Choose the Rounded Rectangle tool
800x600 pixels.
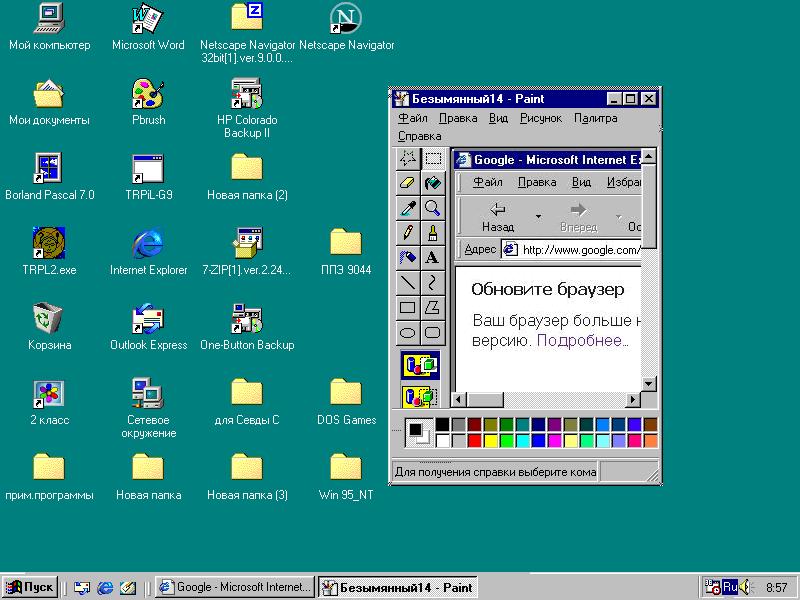433,333
